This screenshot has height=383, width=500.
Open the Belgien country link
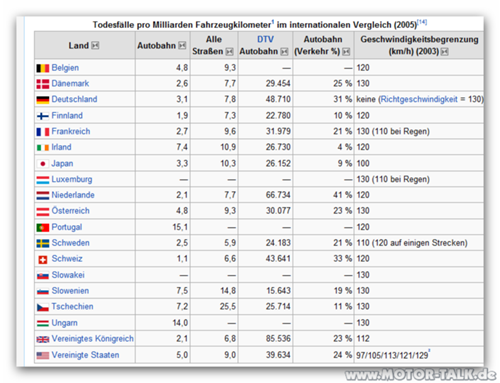65,68
